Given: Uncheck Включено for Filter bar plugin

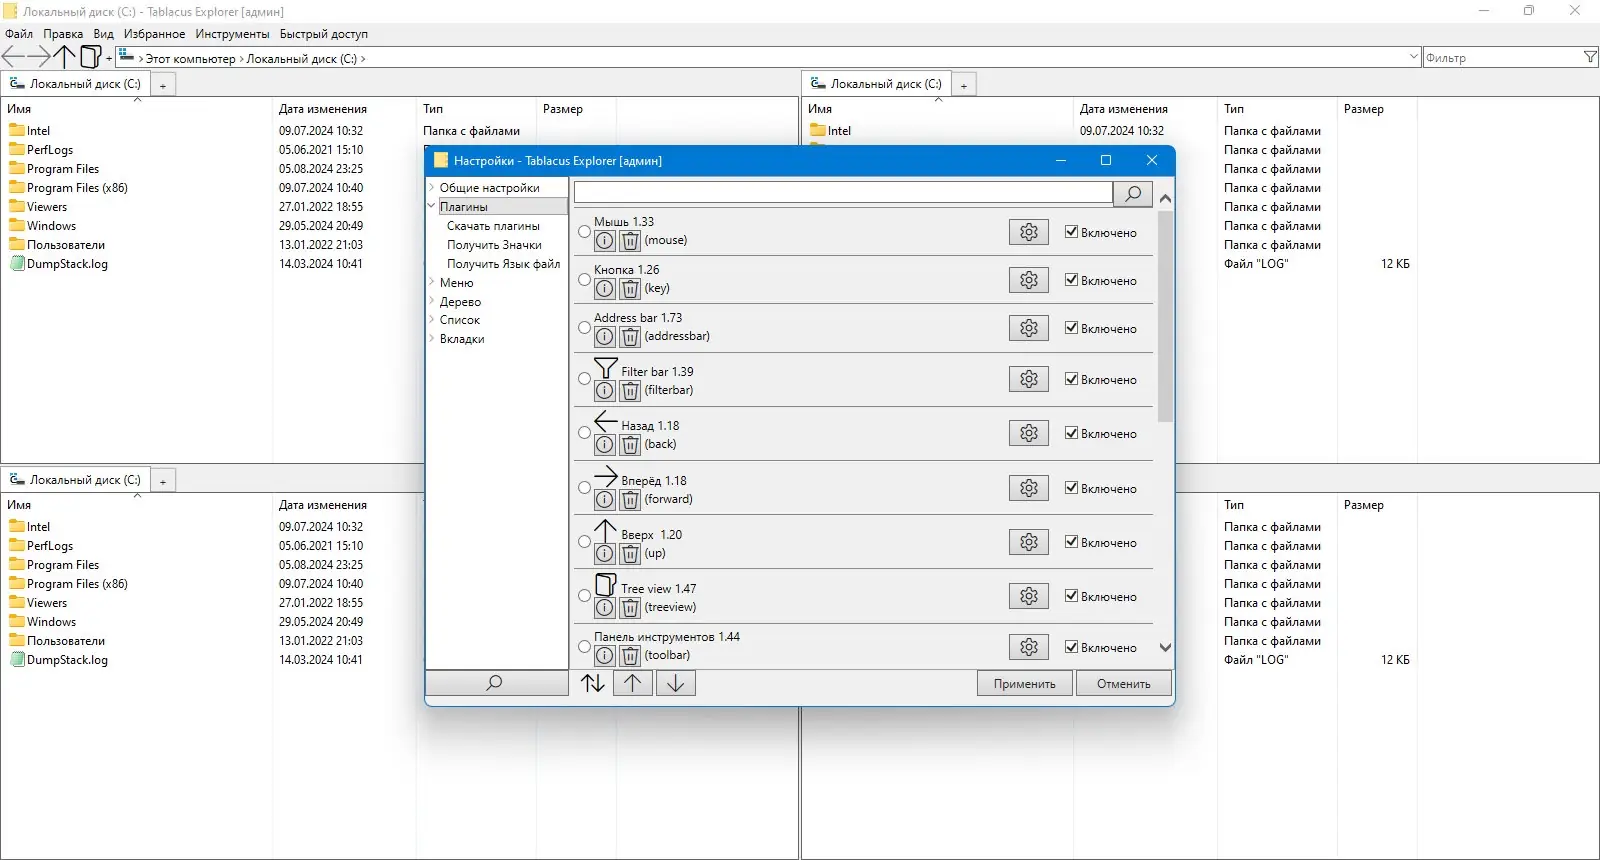Looking at the screenshot, I should coord(1071,379).
